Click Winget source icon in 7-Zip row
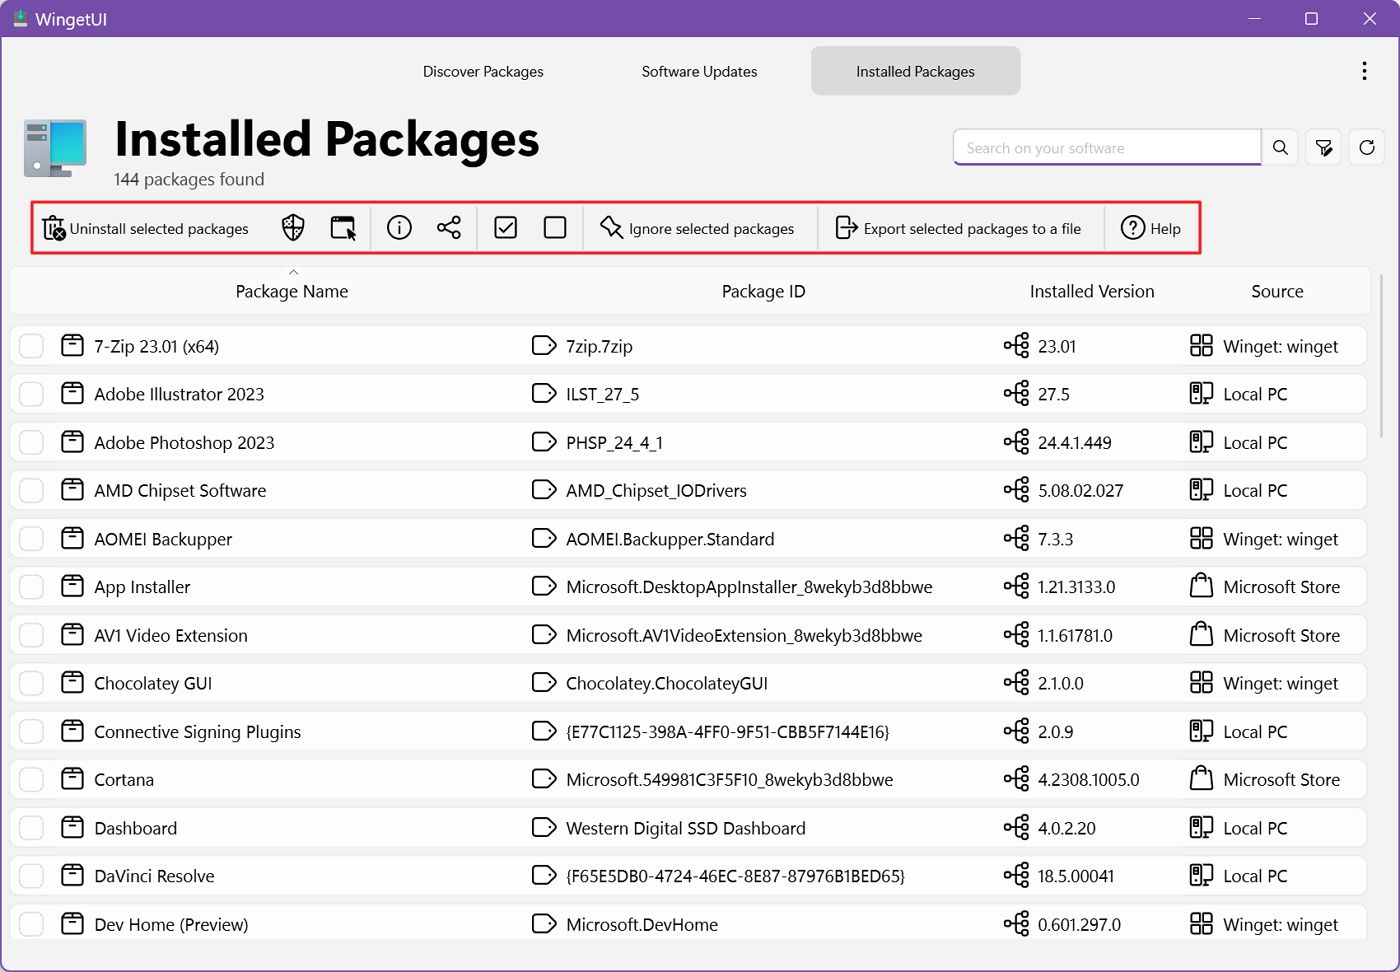Image resolution: width=1400 pixels, height=972 pixels. pyautogui.click(x=1201, y=346)
